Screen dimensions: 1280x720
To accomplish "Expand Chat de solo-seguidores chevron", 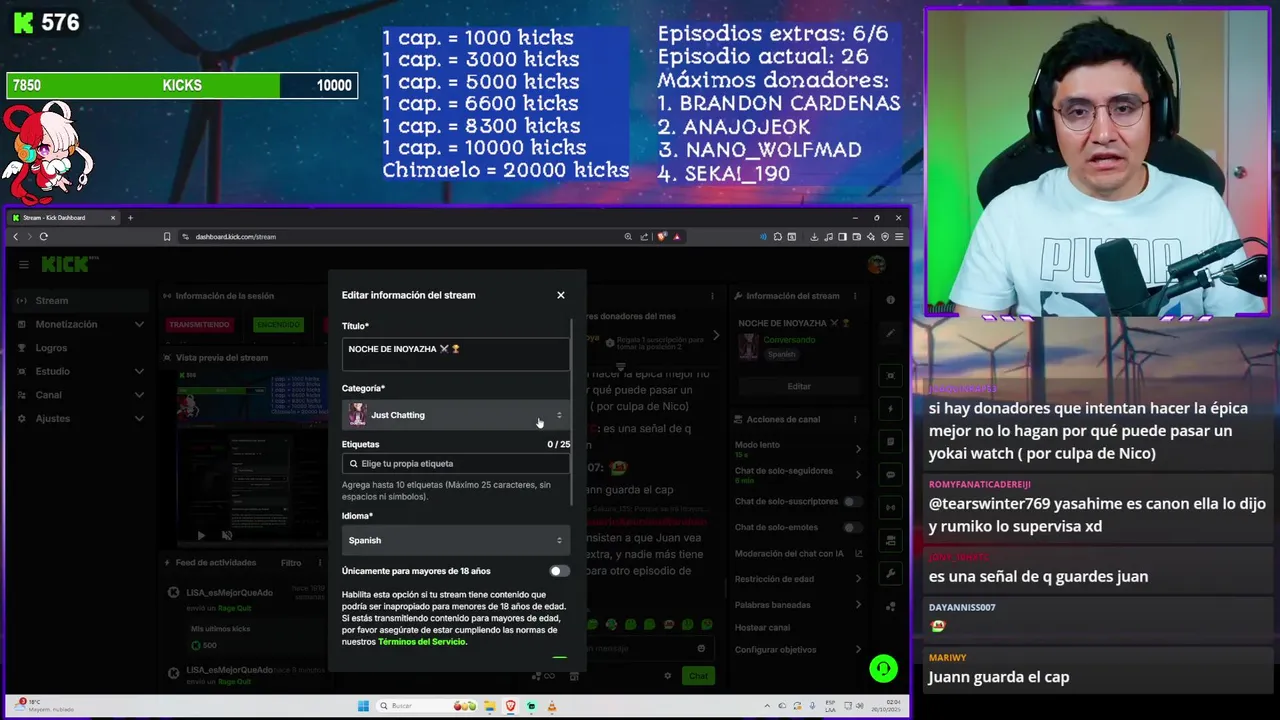I will point(858,475).
